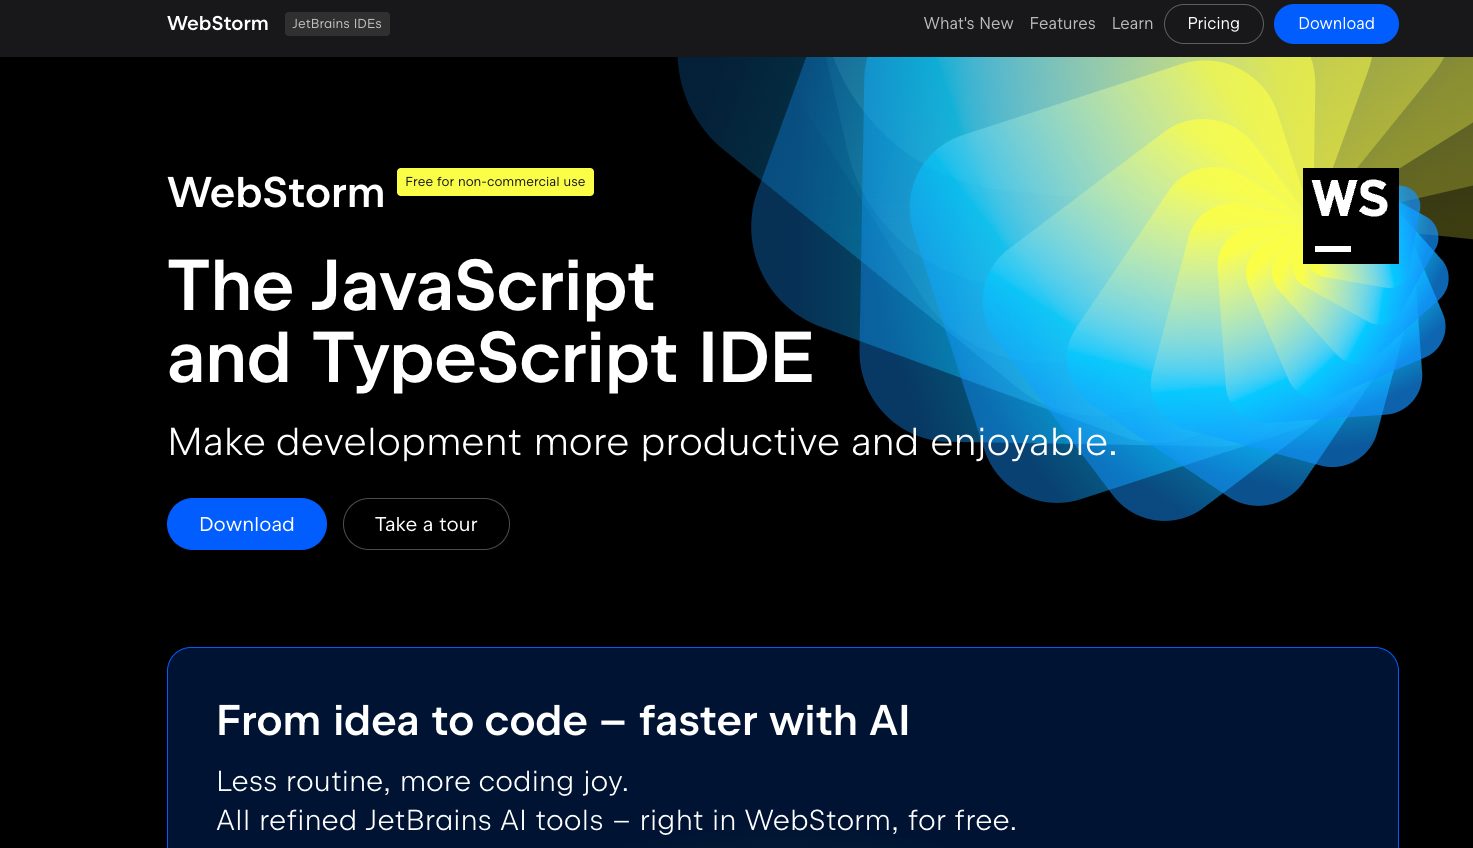Open the JetBrains IDEs badge
Viewport: 1473px width, 848px height.
(x=337, y=24)
